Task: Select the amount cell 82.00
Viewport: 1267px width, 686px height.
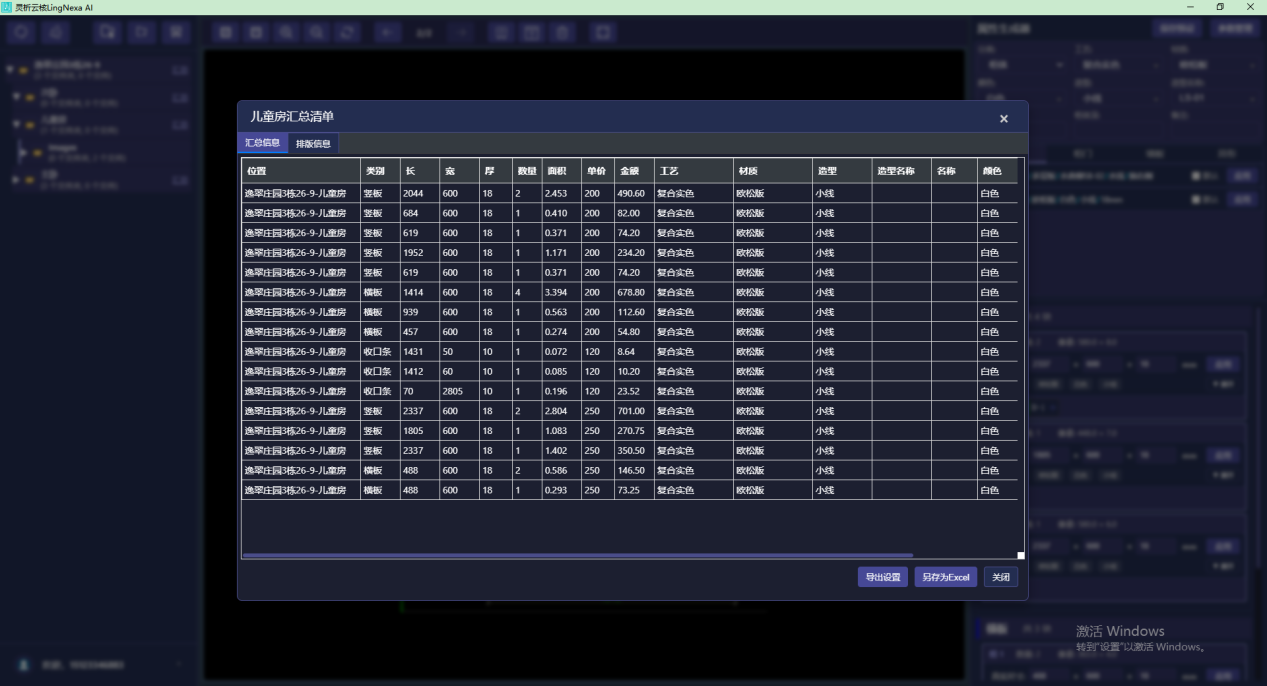Action: click(634, 213)
